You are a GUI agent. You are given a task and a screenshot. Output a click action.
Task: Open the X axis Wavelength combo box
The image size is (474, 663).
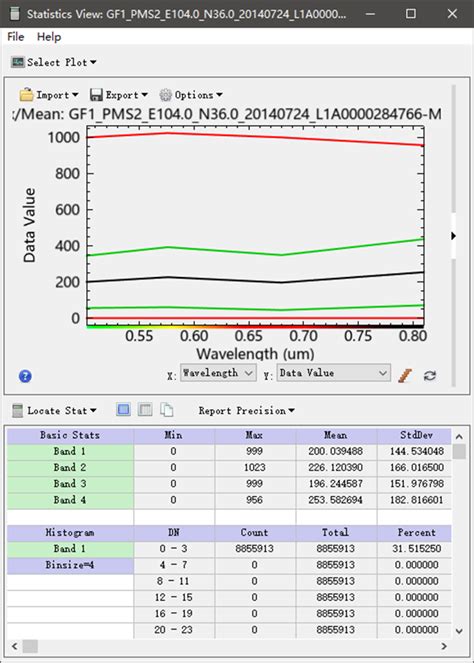coord(218,373)
